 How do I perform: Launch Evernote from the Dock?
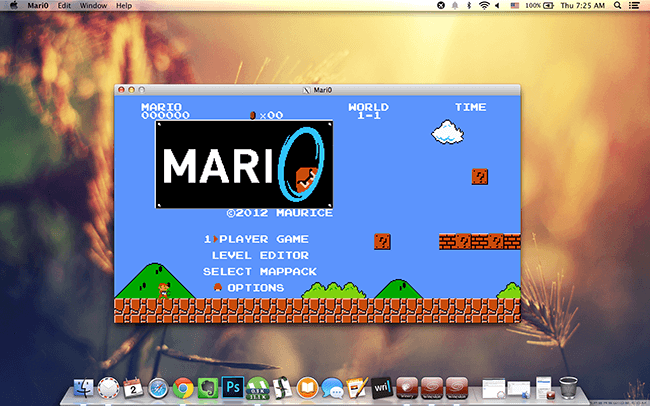point(208,389)
